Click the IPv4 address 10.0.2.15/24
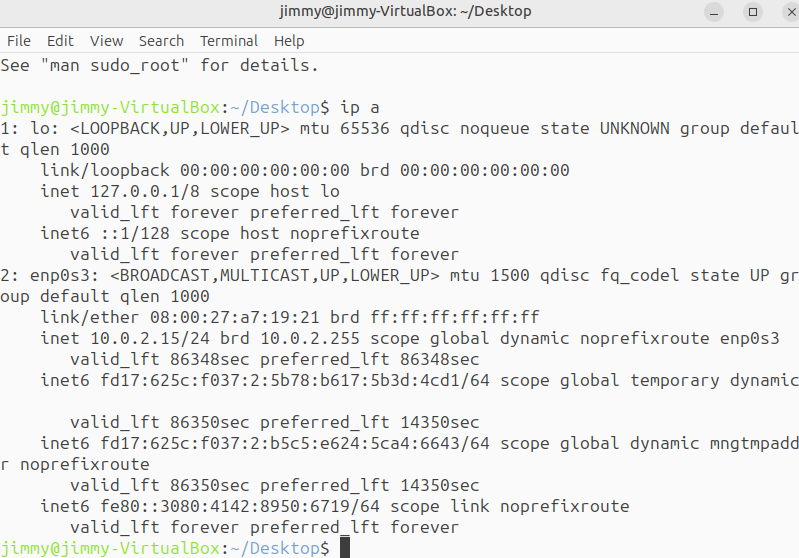 (150, 338)
